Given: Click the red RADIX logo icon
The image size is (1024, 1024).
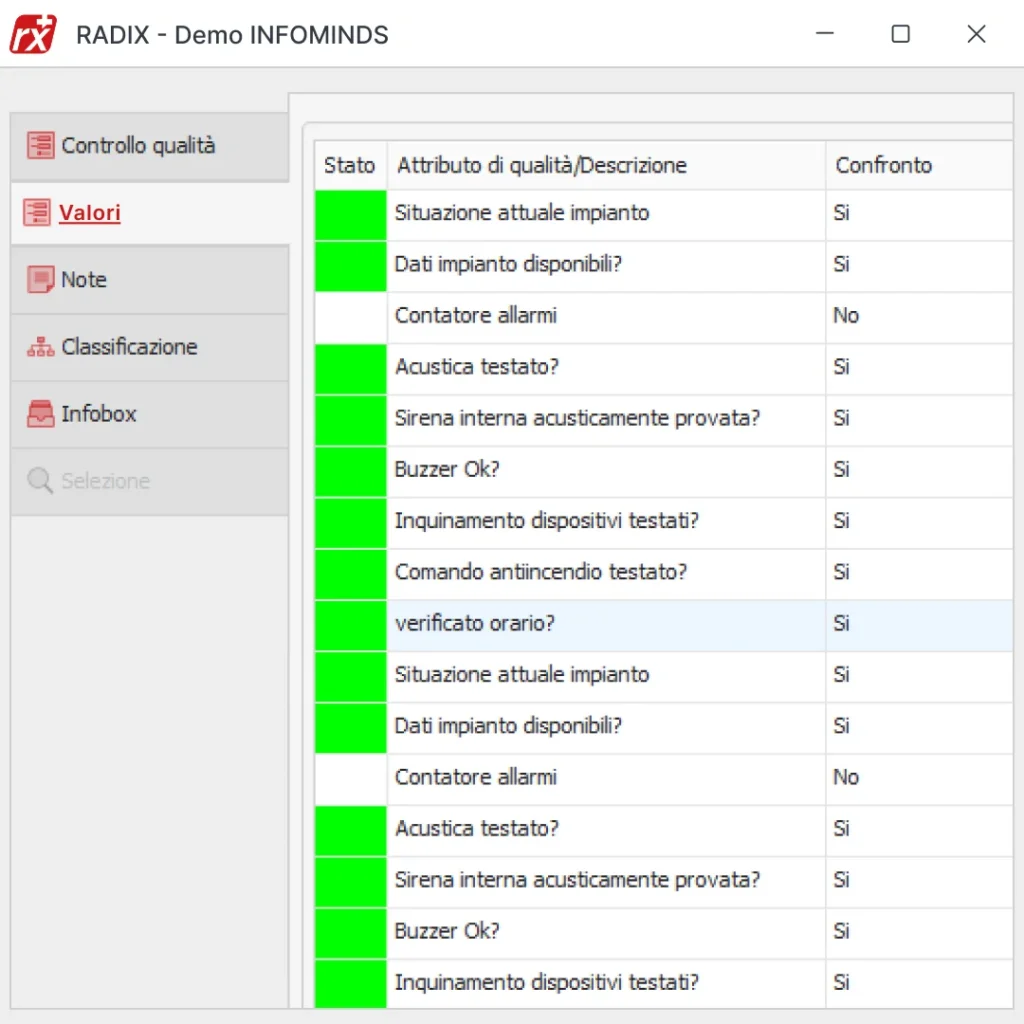Looking at the screenshot, I should [31, 33].
